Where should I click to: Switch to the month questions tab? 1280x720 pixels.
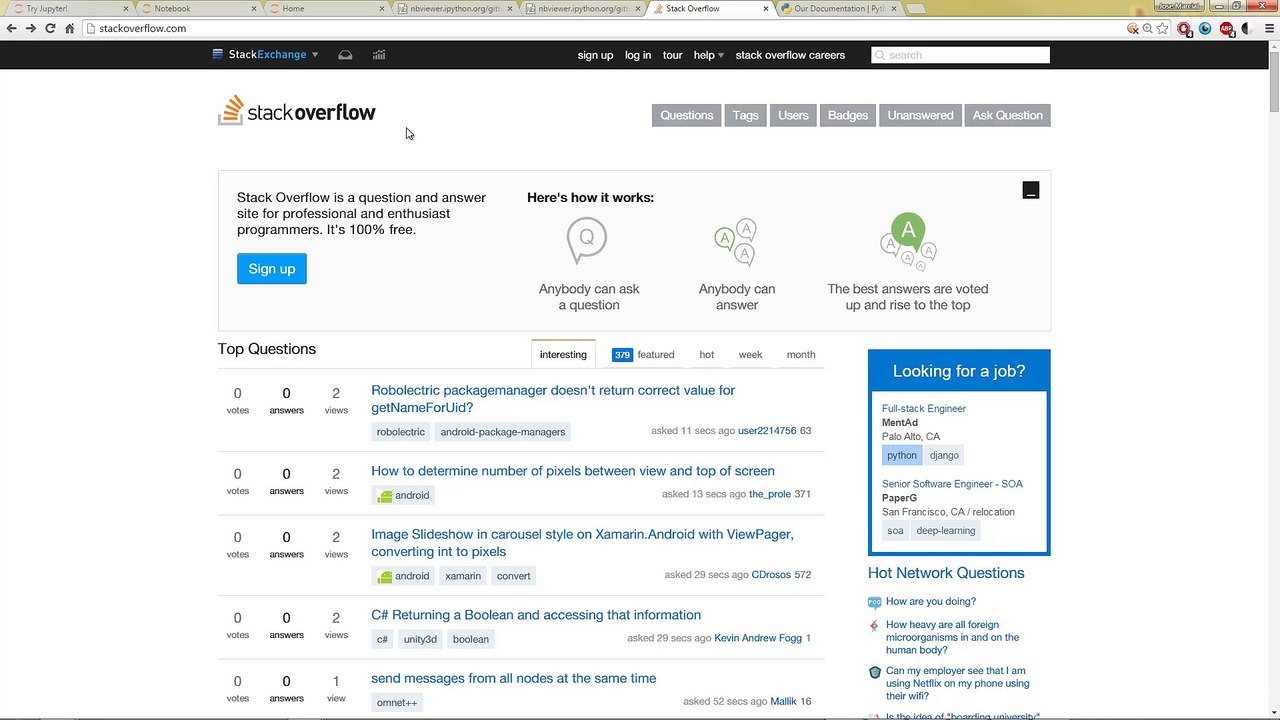tap(801, 354)
